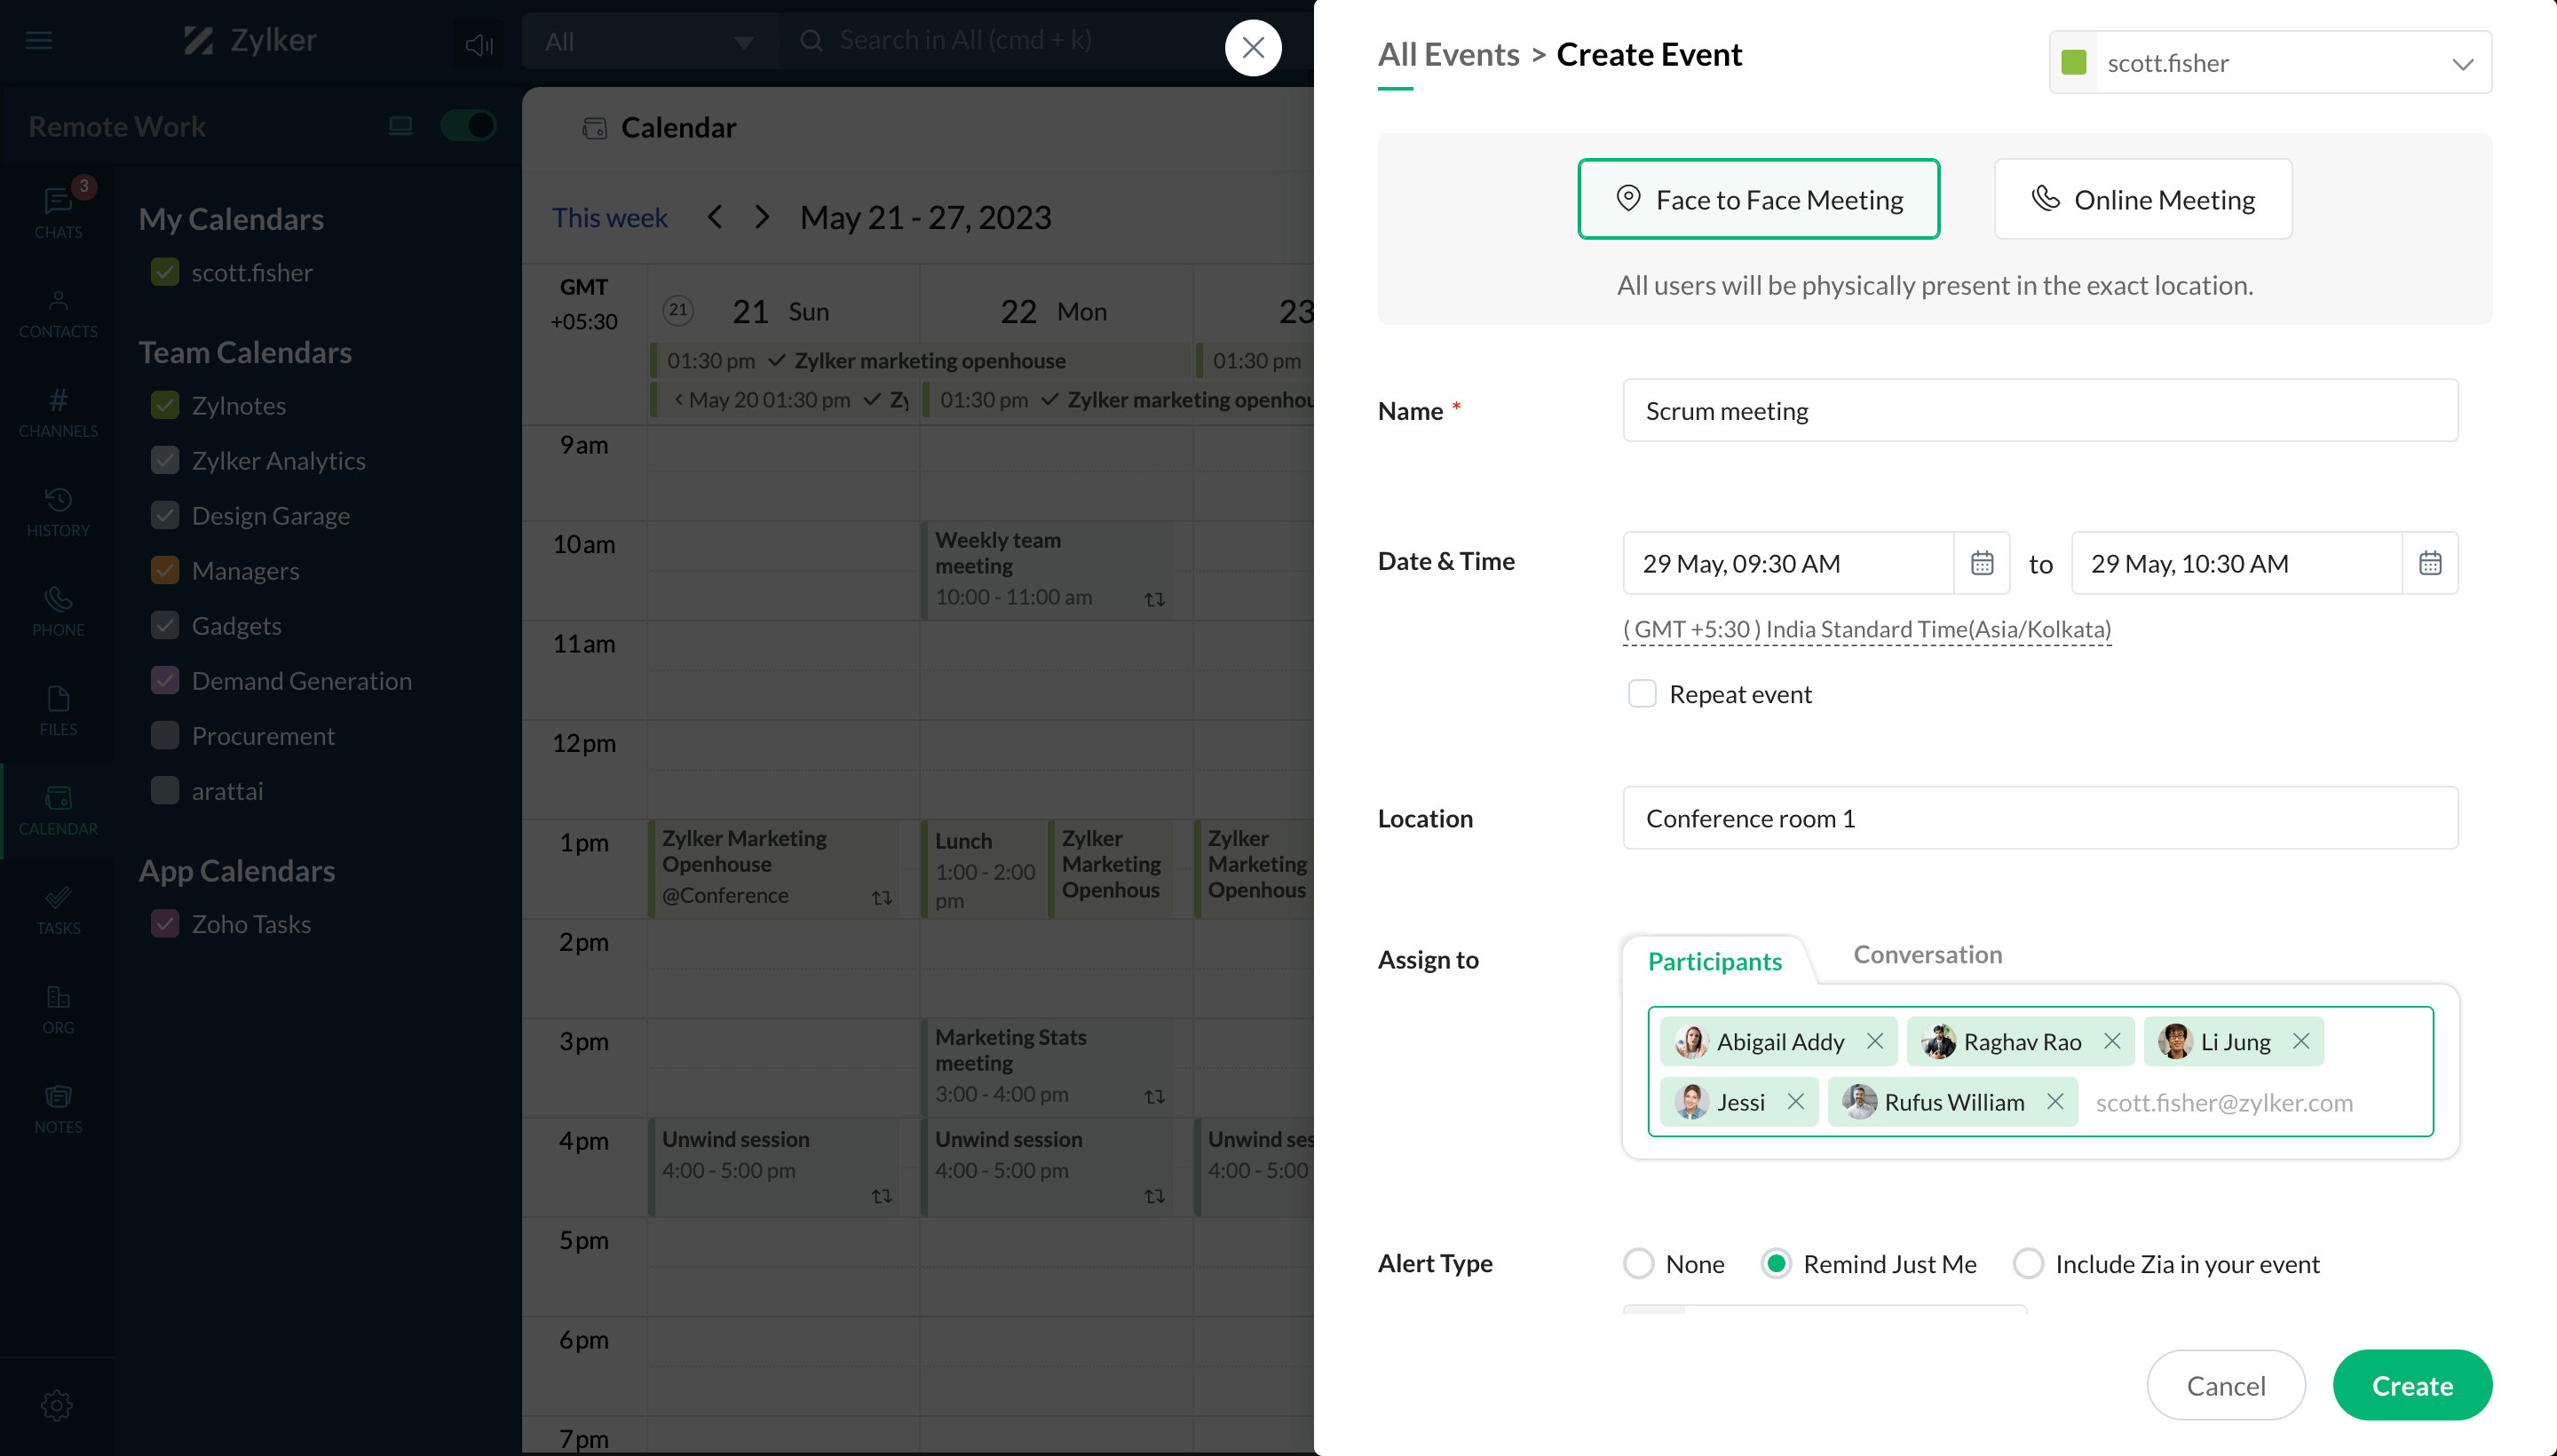Toggle the Design Garage calendar checkbox

[165, 515]
